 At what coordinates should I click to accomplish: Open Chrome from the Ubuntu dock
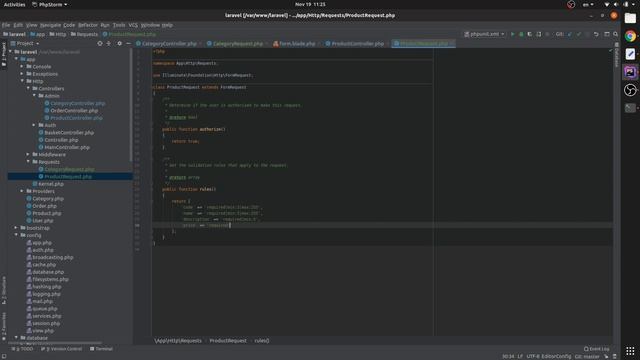[630, 36]
